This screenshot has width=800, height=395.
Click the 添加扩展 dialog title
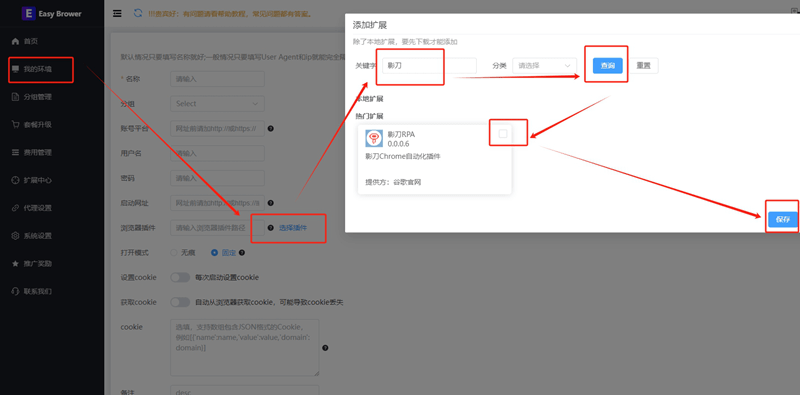point(370,25)
